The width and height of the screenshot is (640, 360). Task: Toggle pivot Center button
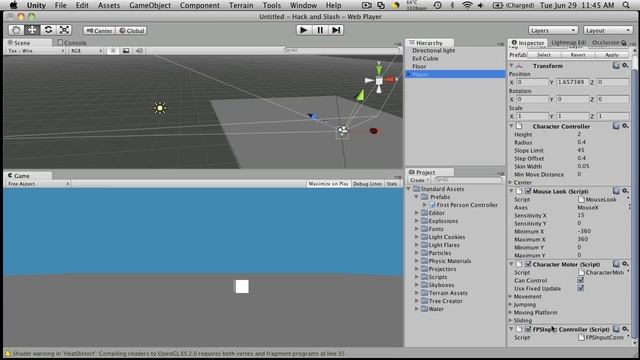coord(99,31)
